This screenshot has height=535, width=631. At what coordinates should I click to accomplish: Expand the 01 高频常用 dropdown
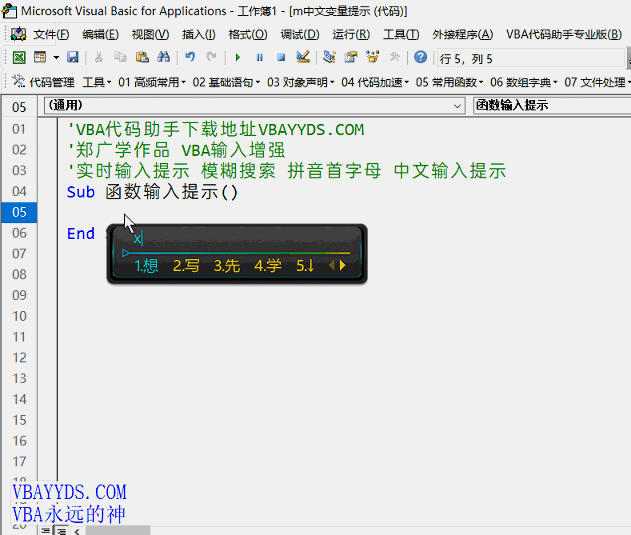152,82
